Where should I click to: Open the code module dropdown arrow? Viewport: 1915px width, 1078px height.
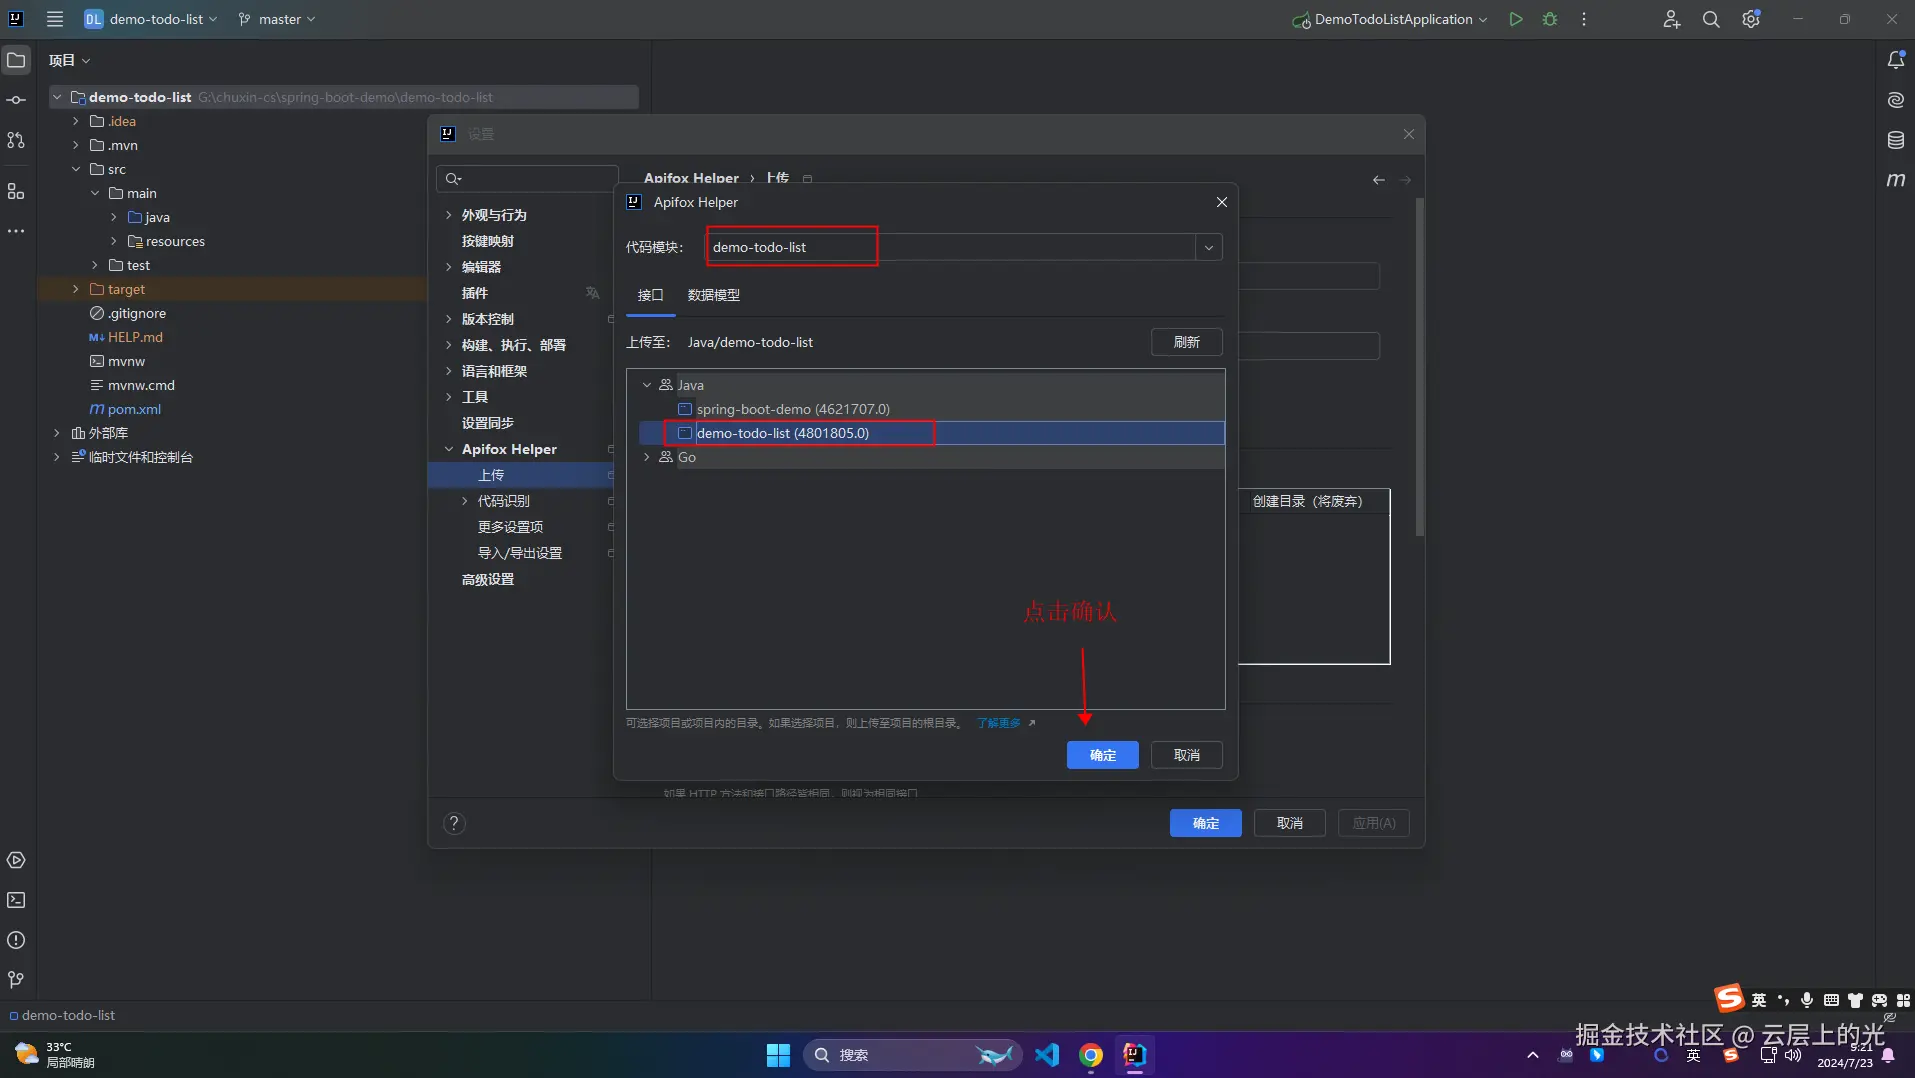[1209, 247]
